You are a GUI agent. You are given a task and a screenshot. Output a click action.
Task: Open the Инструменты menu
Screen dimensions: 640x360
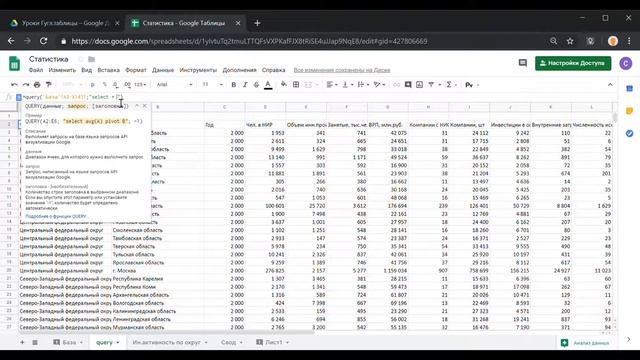point(198,70)
